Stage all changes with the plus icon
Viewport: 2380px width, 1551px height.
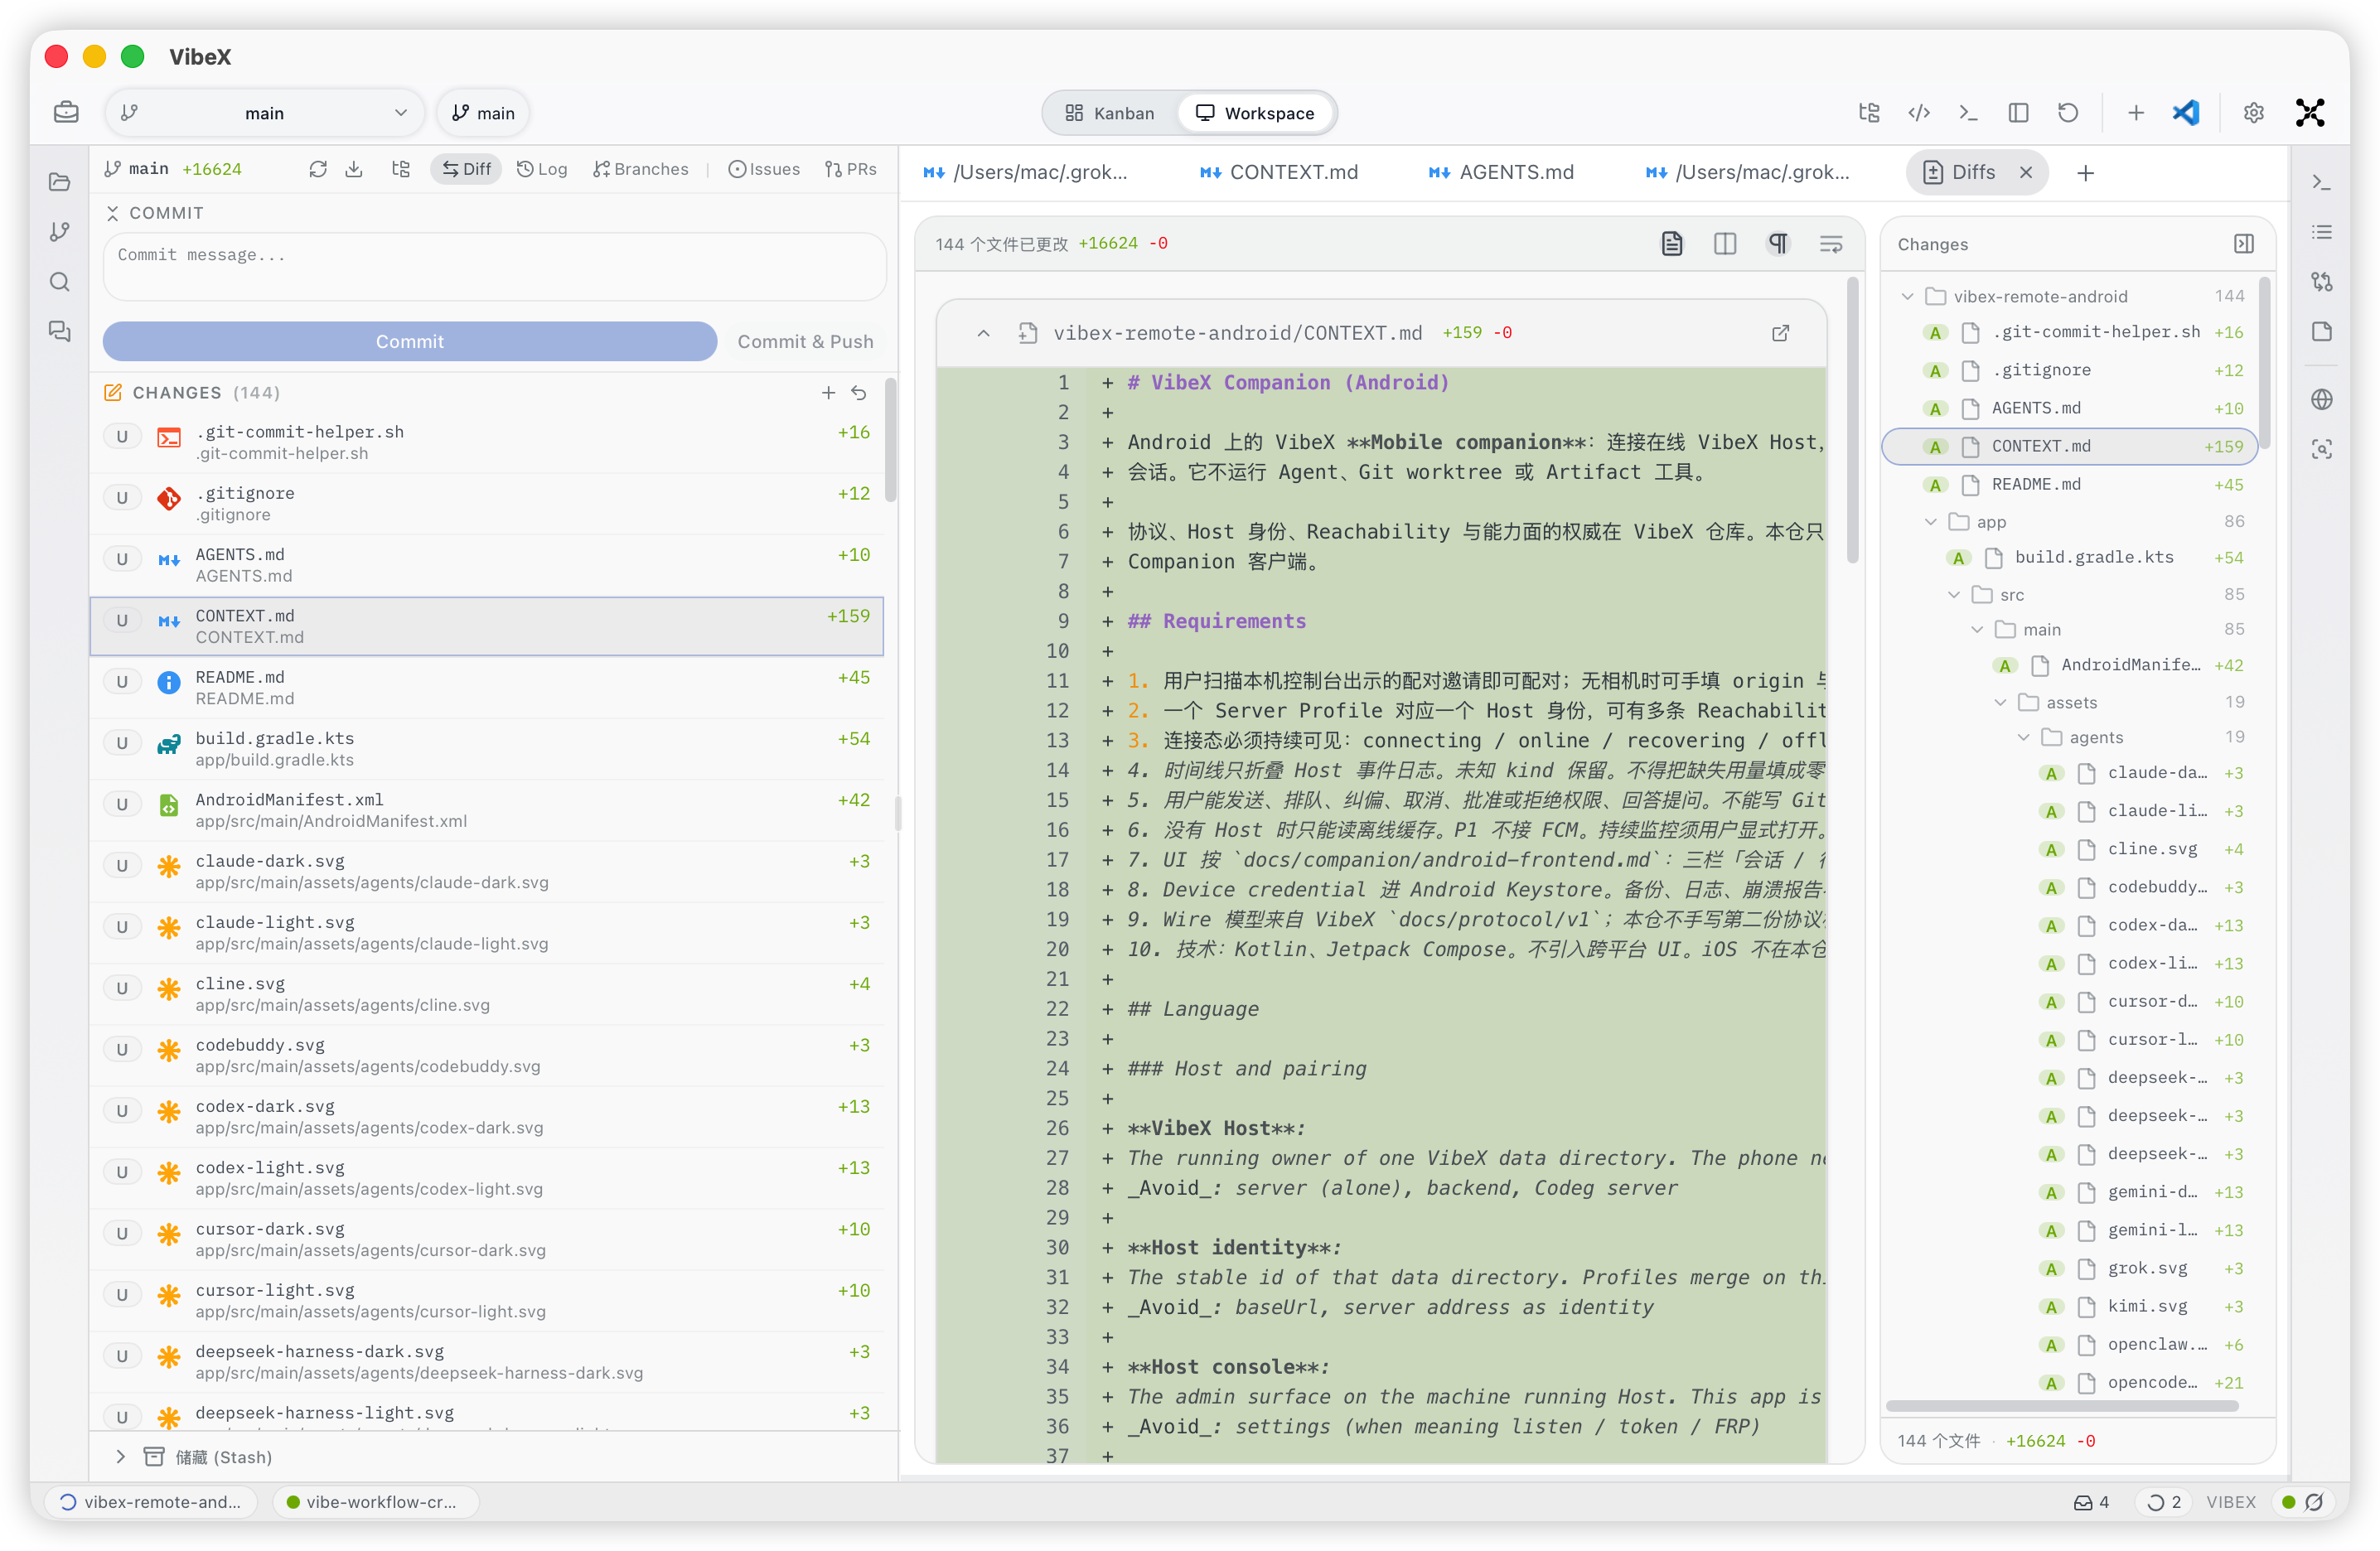point(828,393)
